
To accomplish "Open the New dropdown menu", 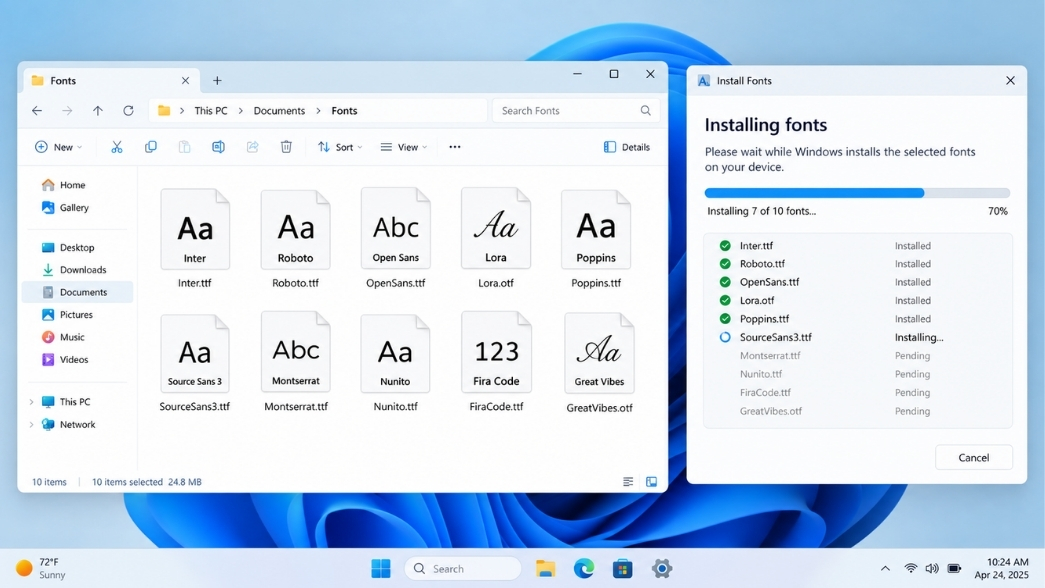I will [59, 147].
